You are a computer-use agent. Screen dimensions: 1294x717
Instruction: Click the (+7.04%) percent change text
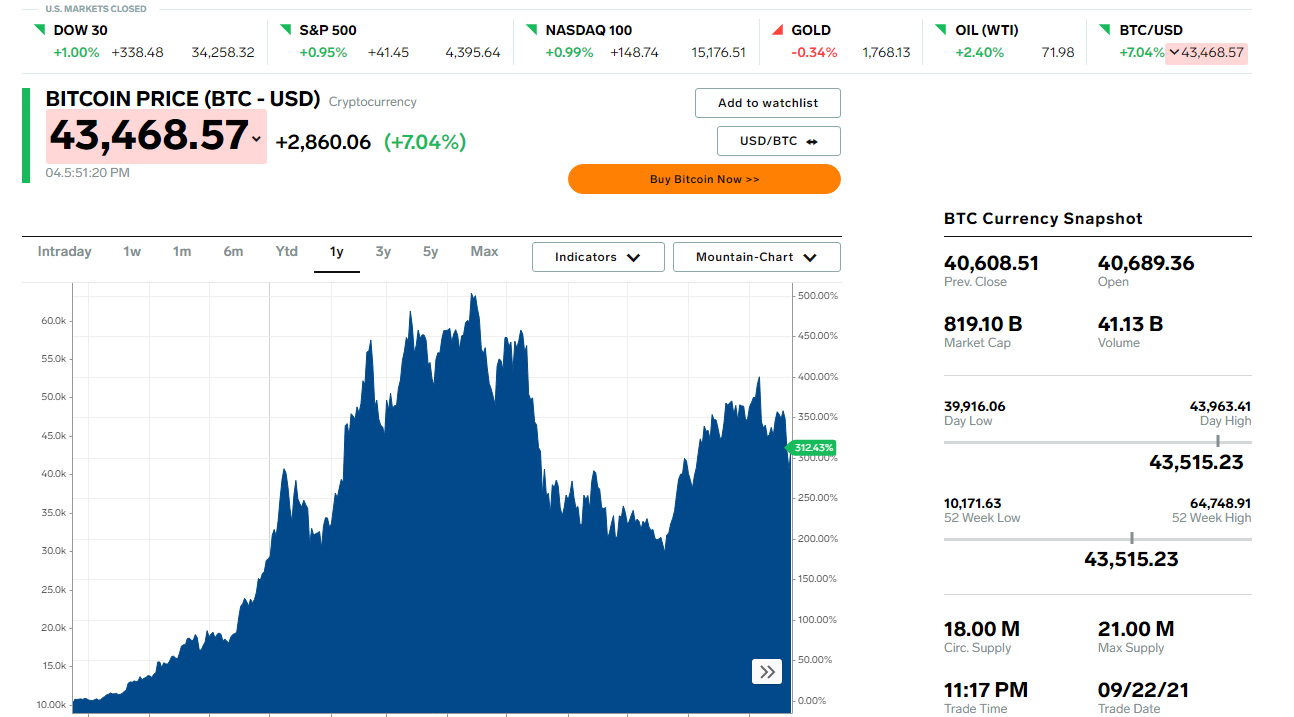pyautogui.click(x=425, y=142)
